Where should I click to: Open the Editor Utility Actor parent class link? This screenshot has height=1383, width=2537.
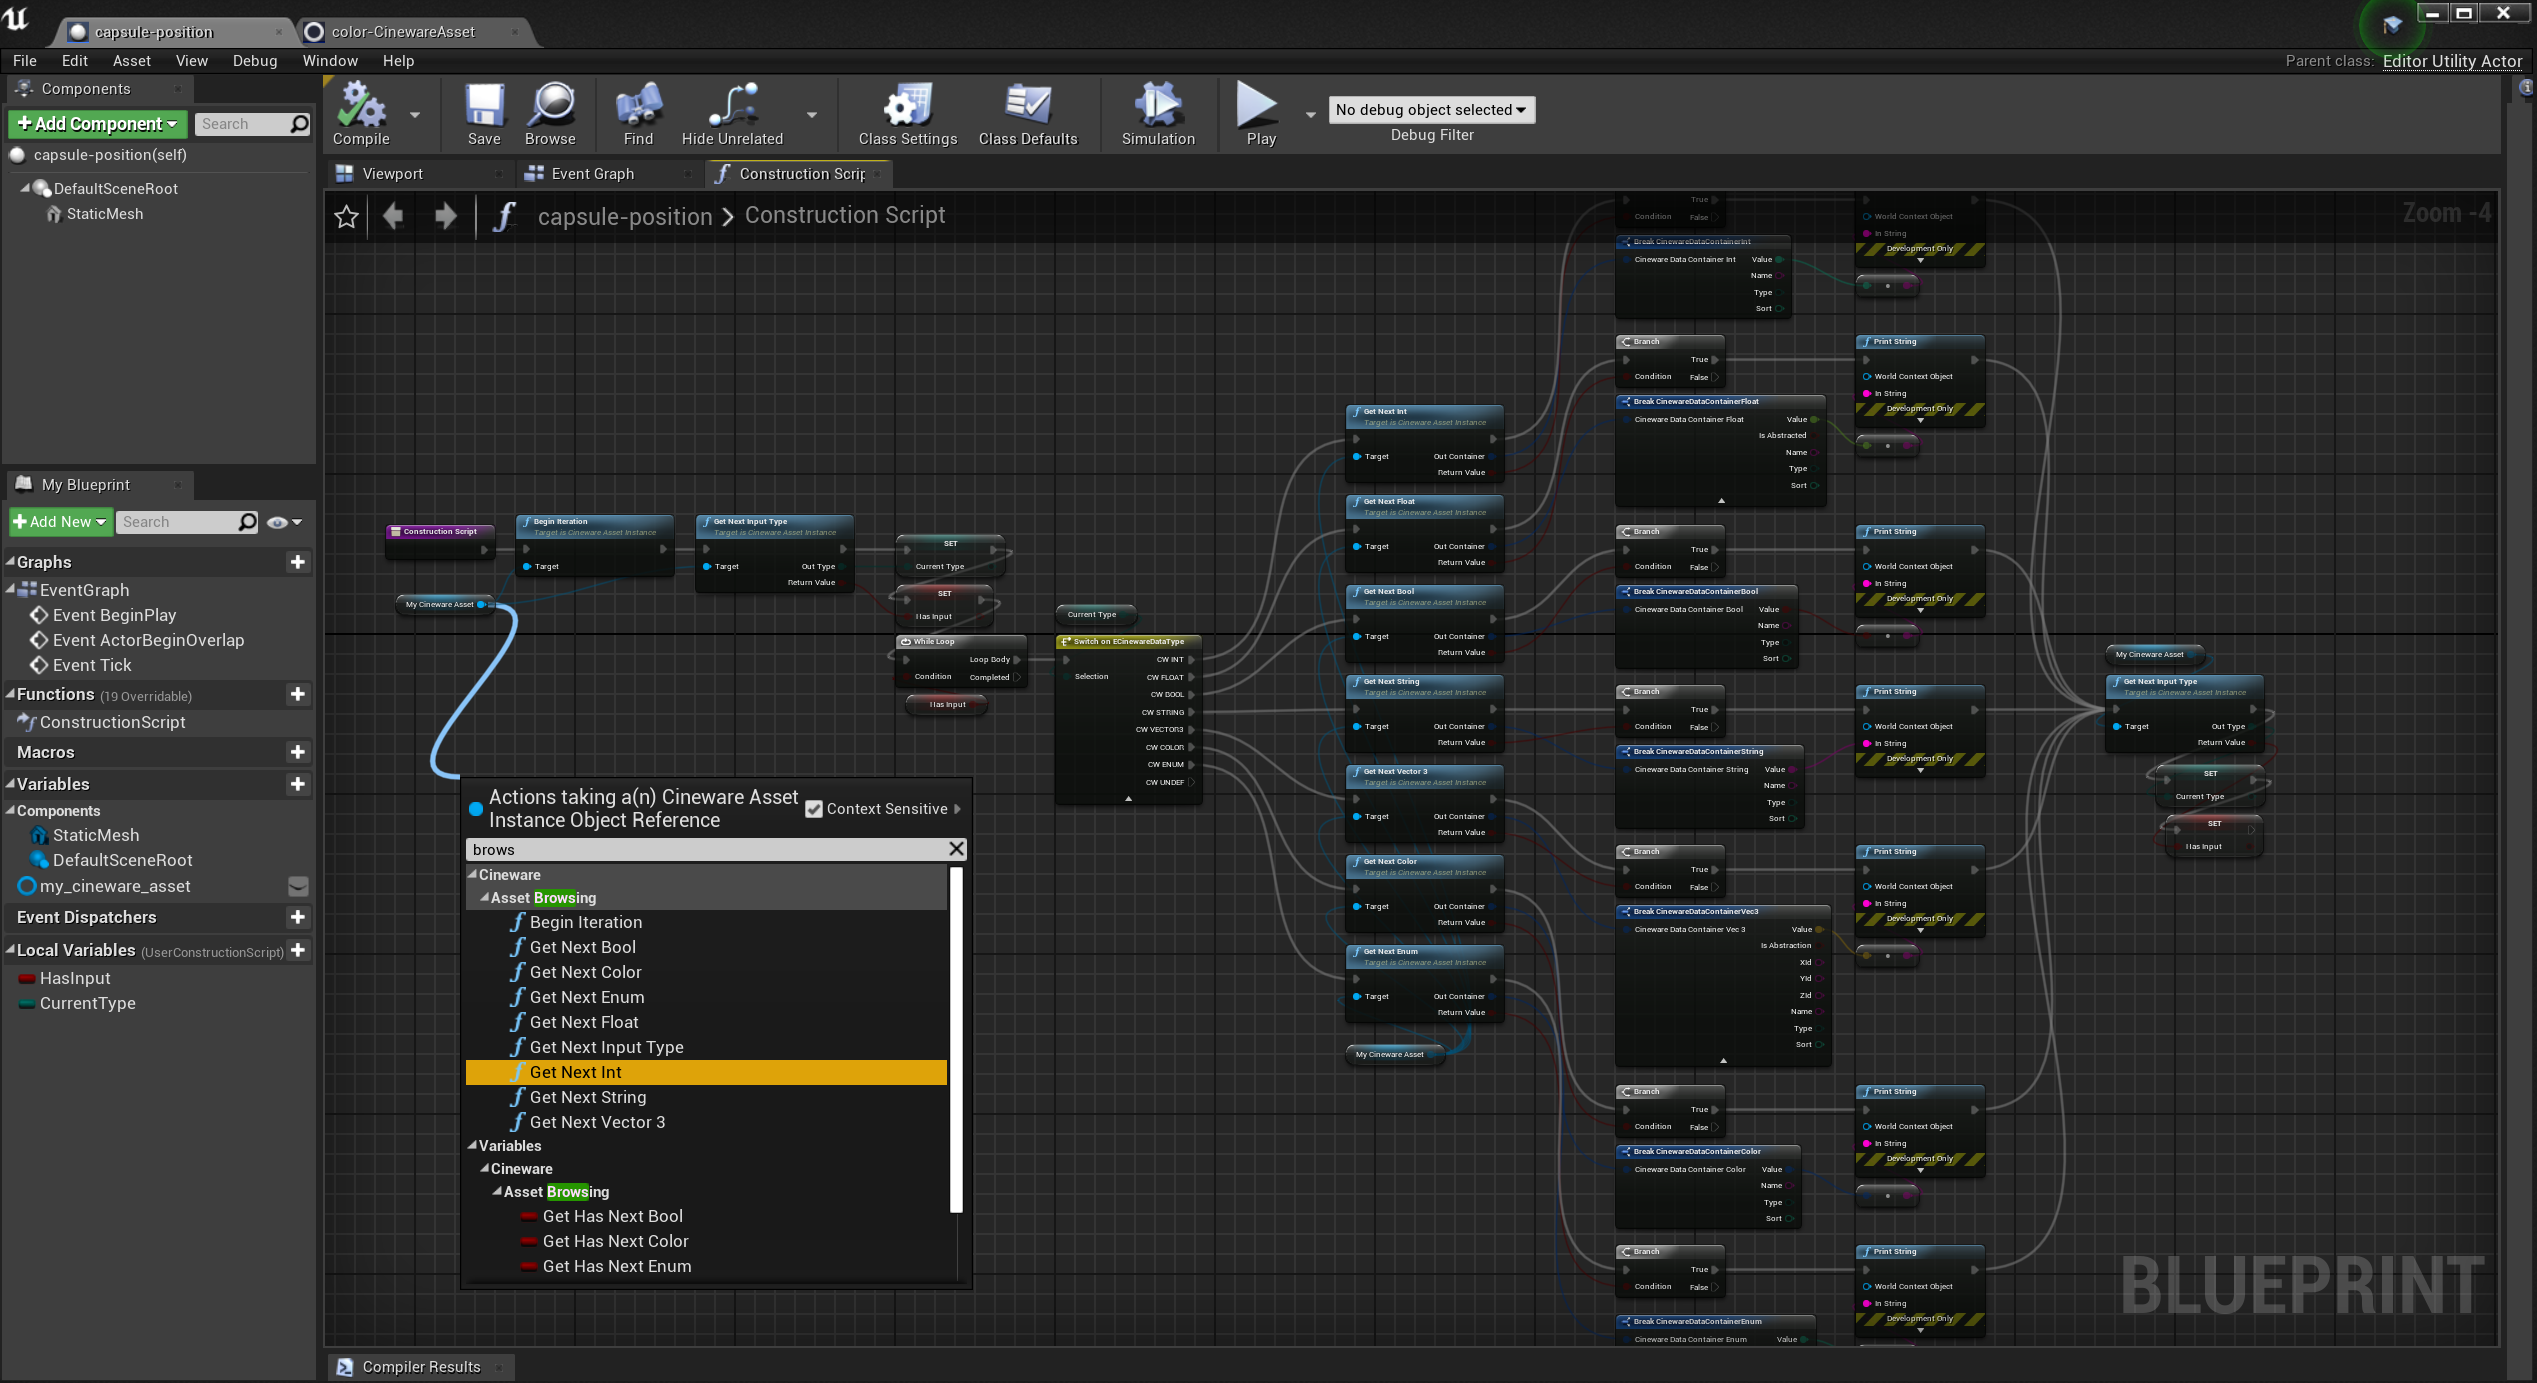click(x=2452, y=61)
